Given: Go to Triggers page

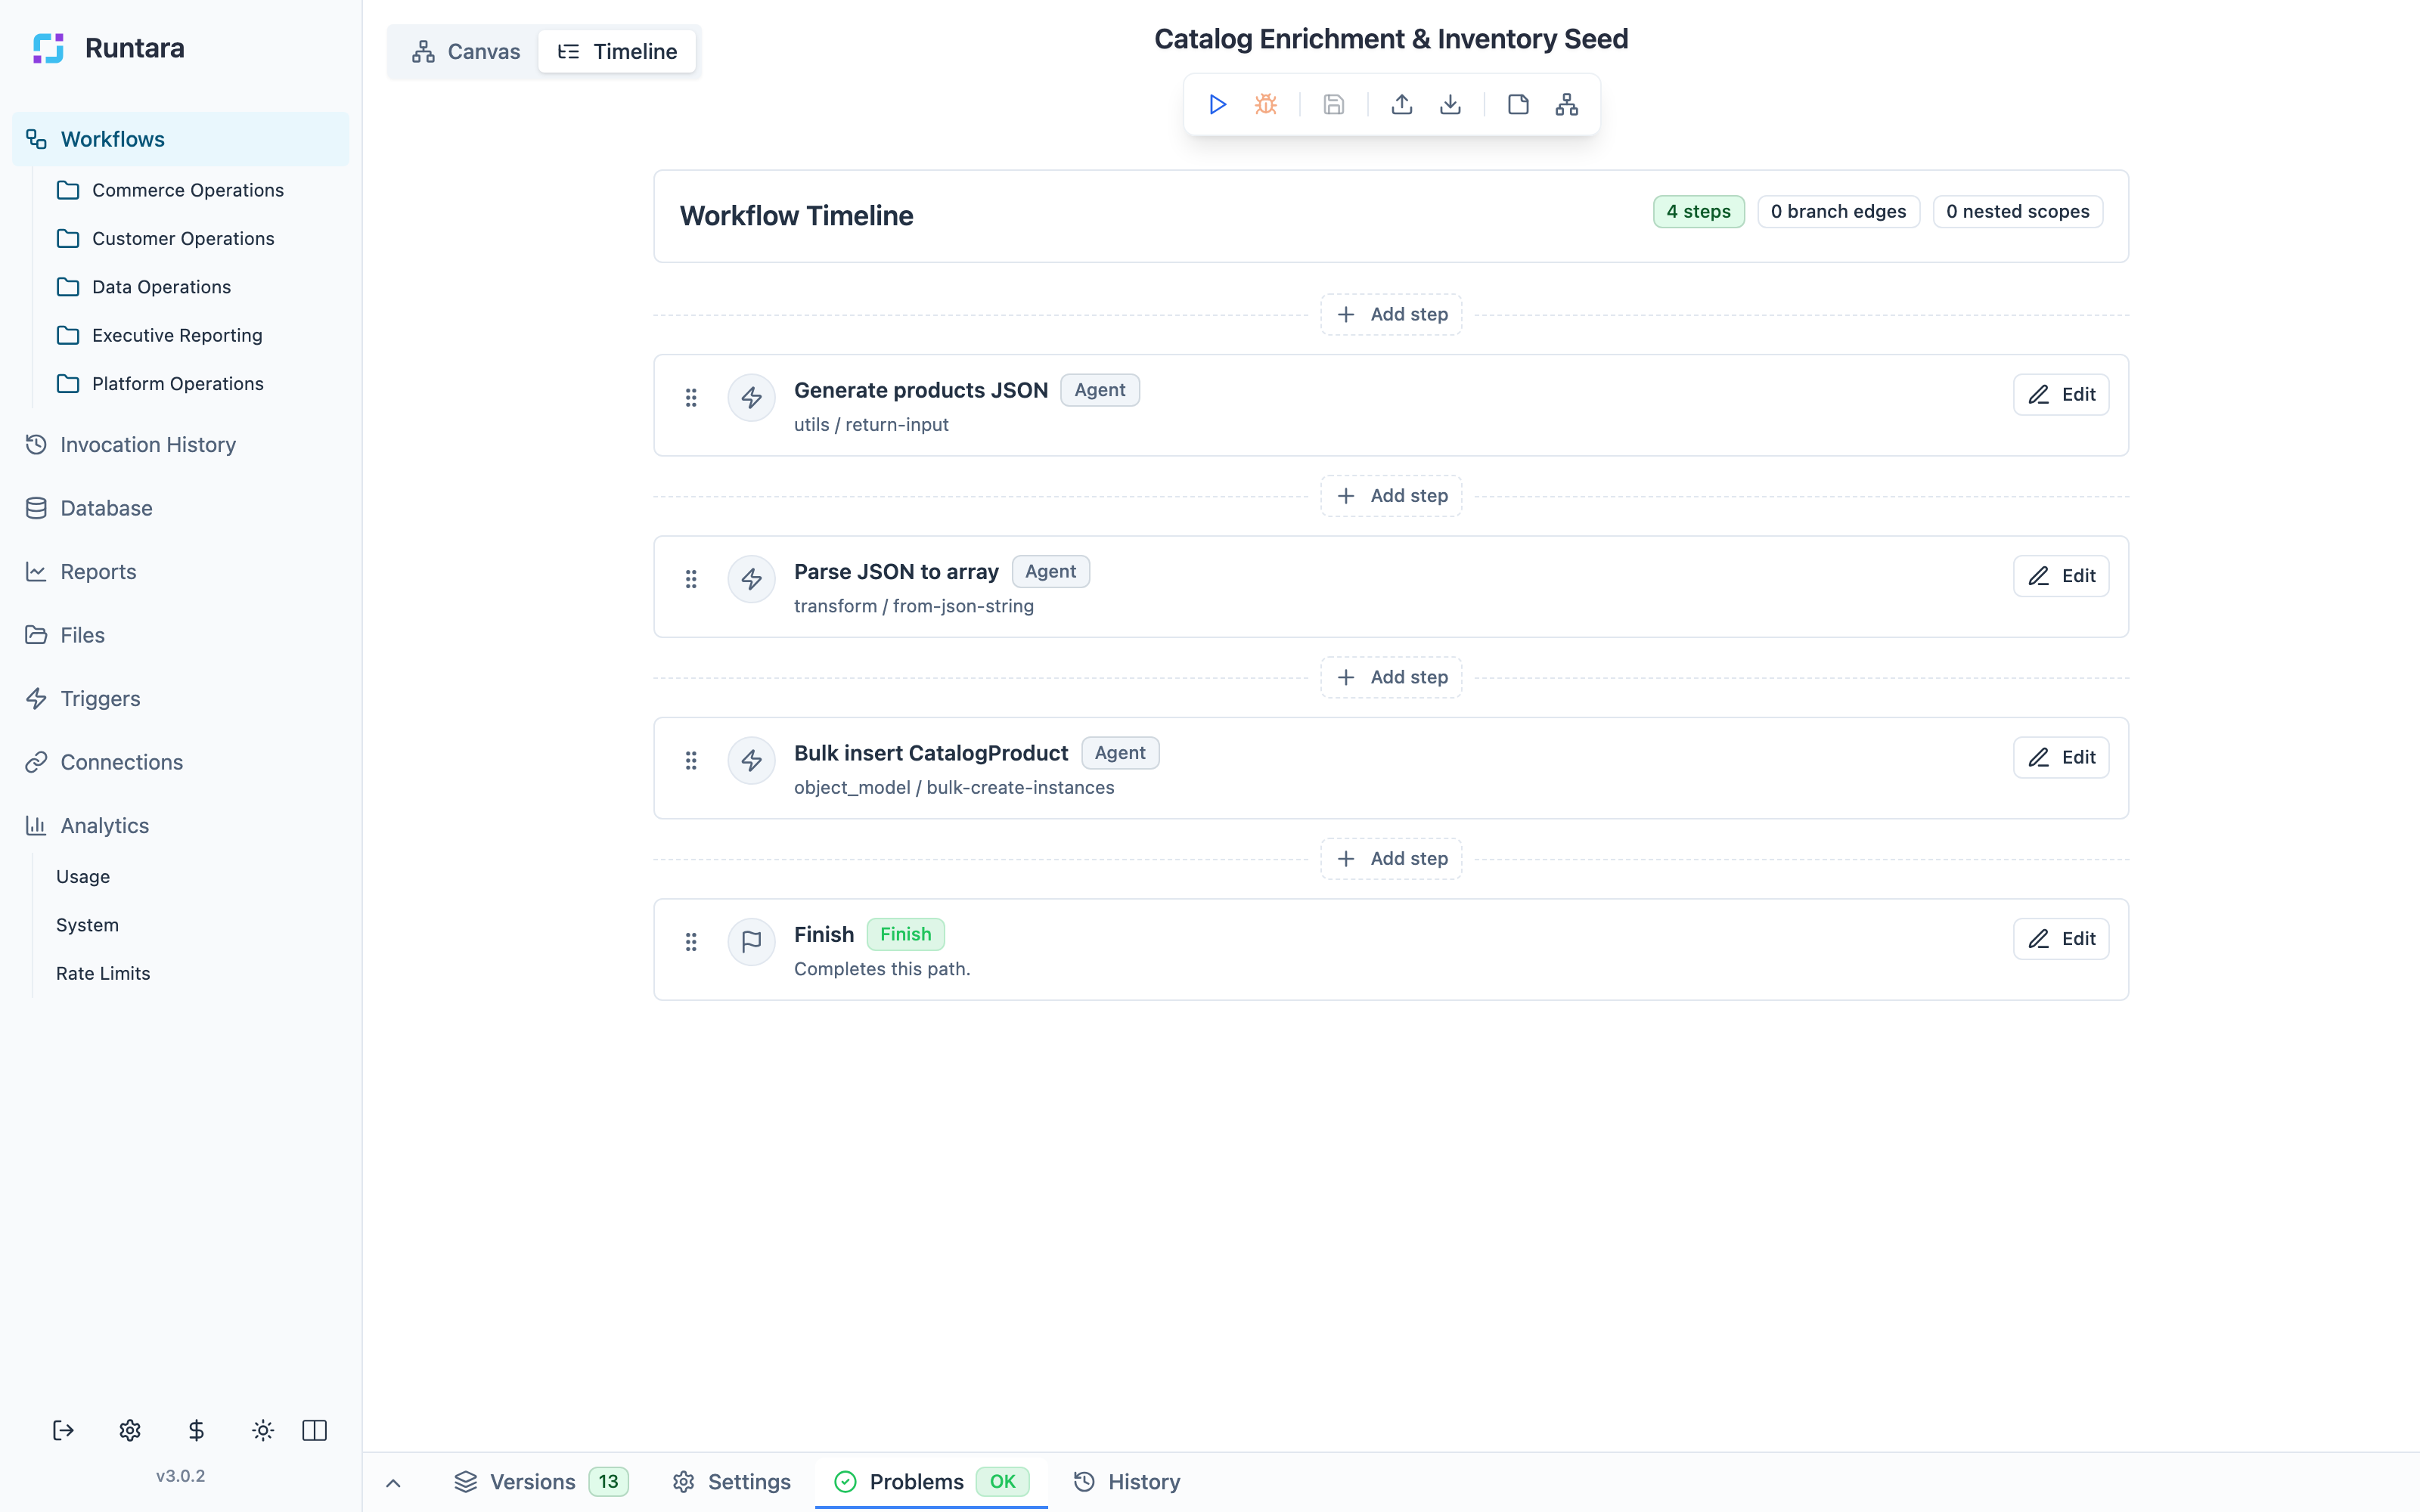Looking at the screenshot, I should click(181, 698).
